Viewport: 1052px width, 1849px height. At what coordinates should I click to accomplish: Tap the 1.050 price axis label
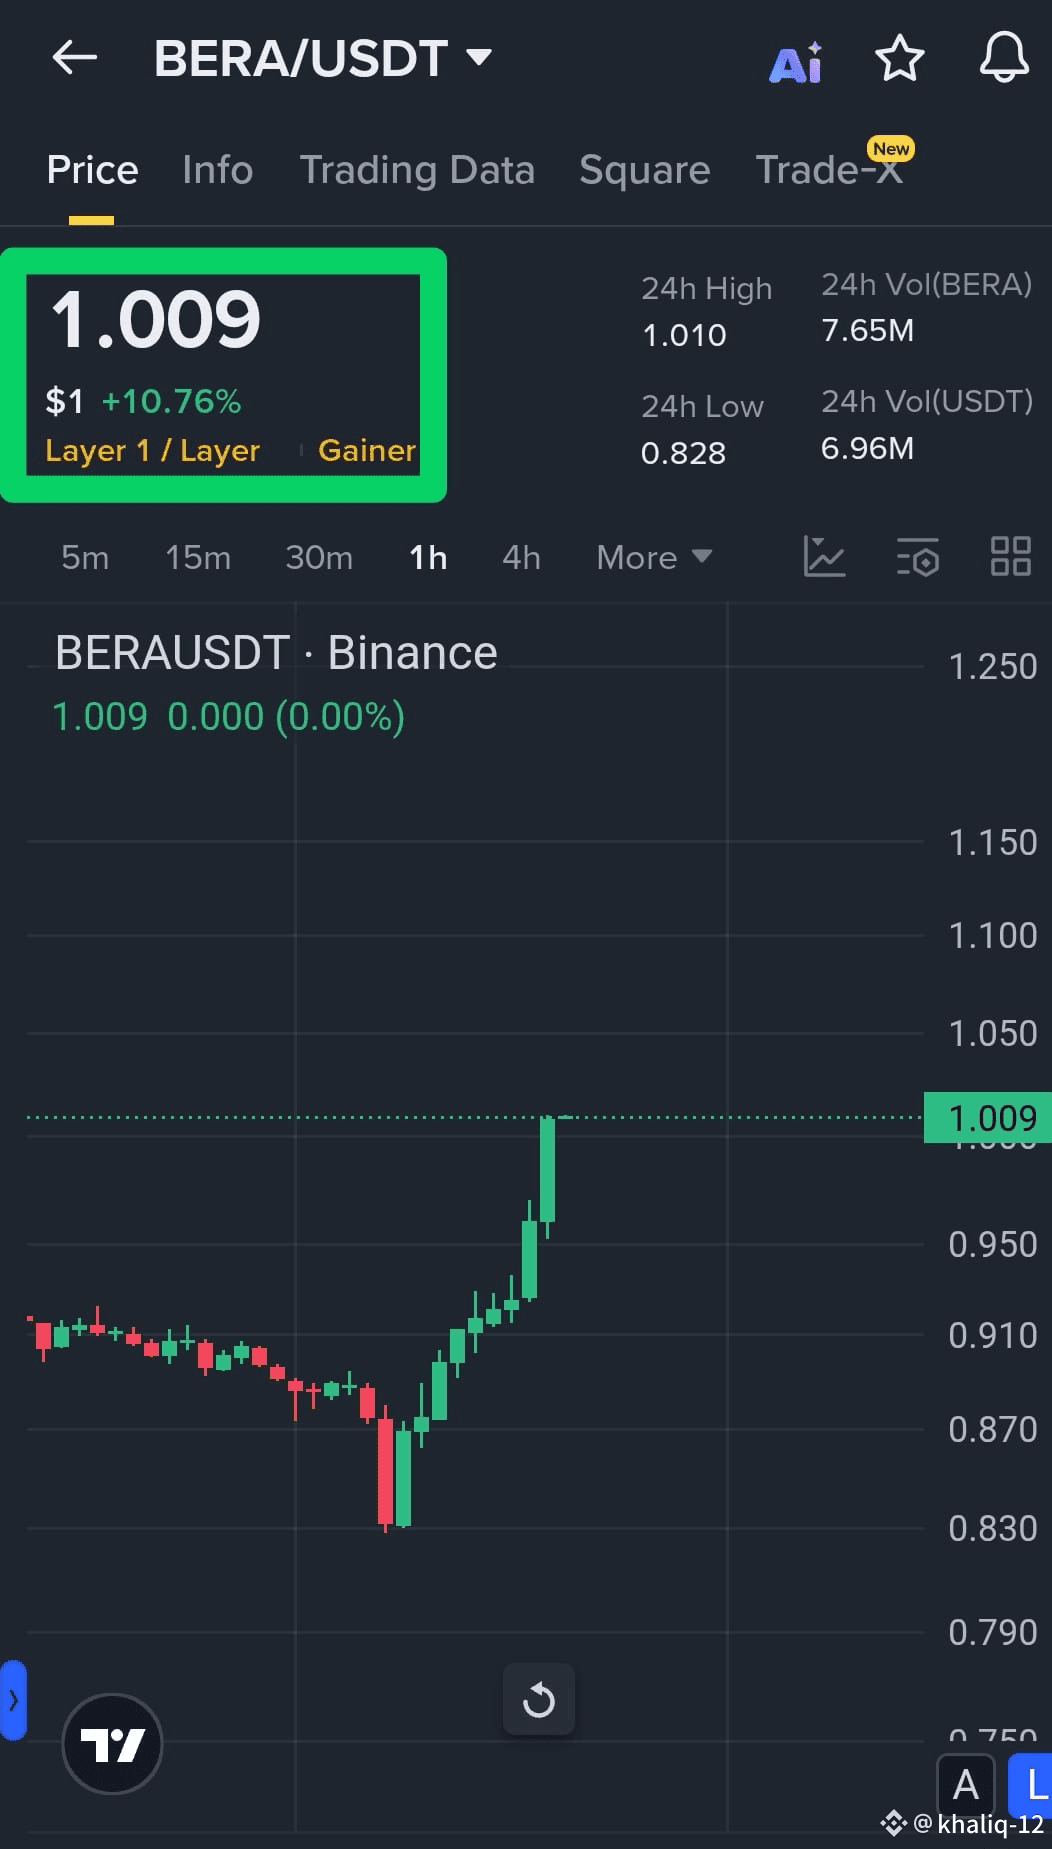click(992, 1034)
